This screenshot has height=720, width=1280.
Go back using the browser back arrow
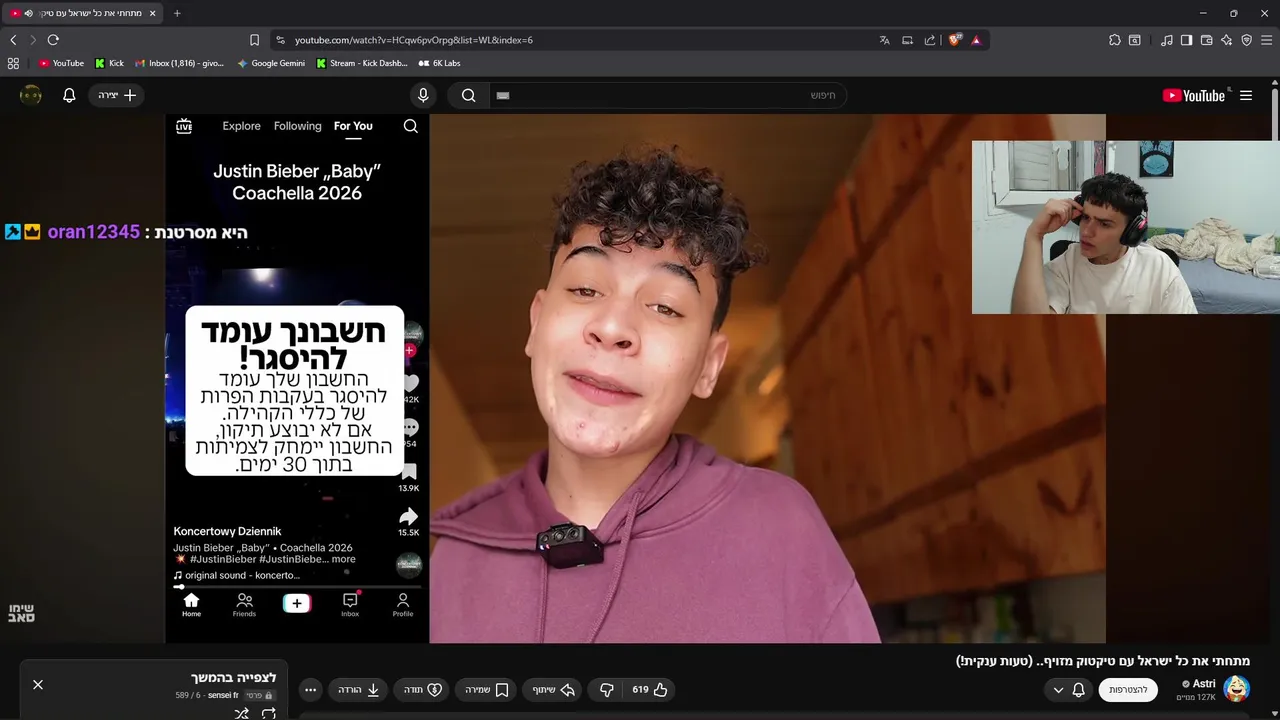coord(13,40)
